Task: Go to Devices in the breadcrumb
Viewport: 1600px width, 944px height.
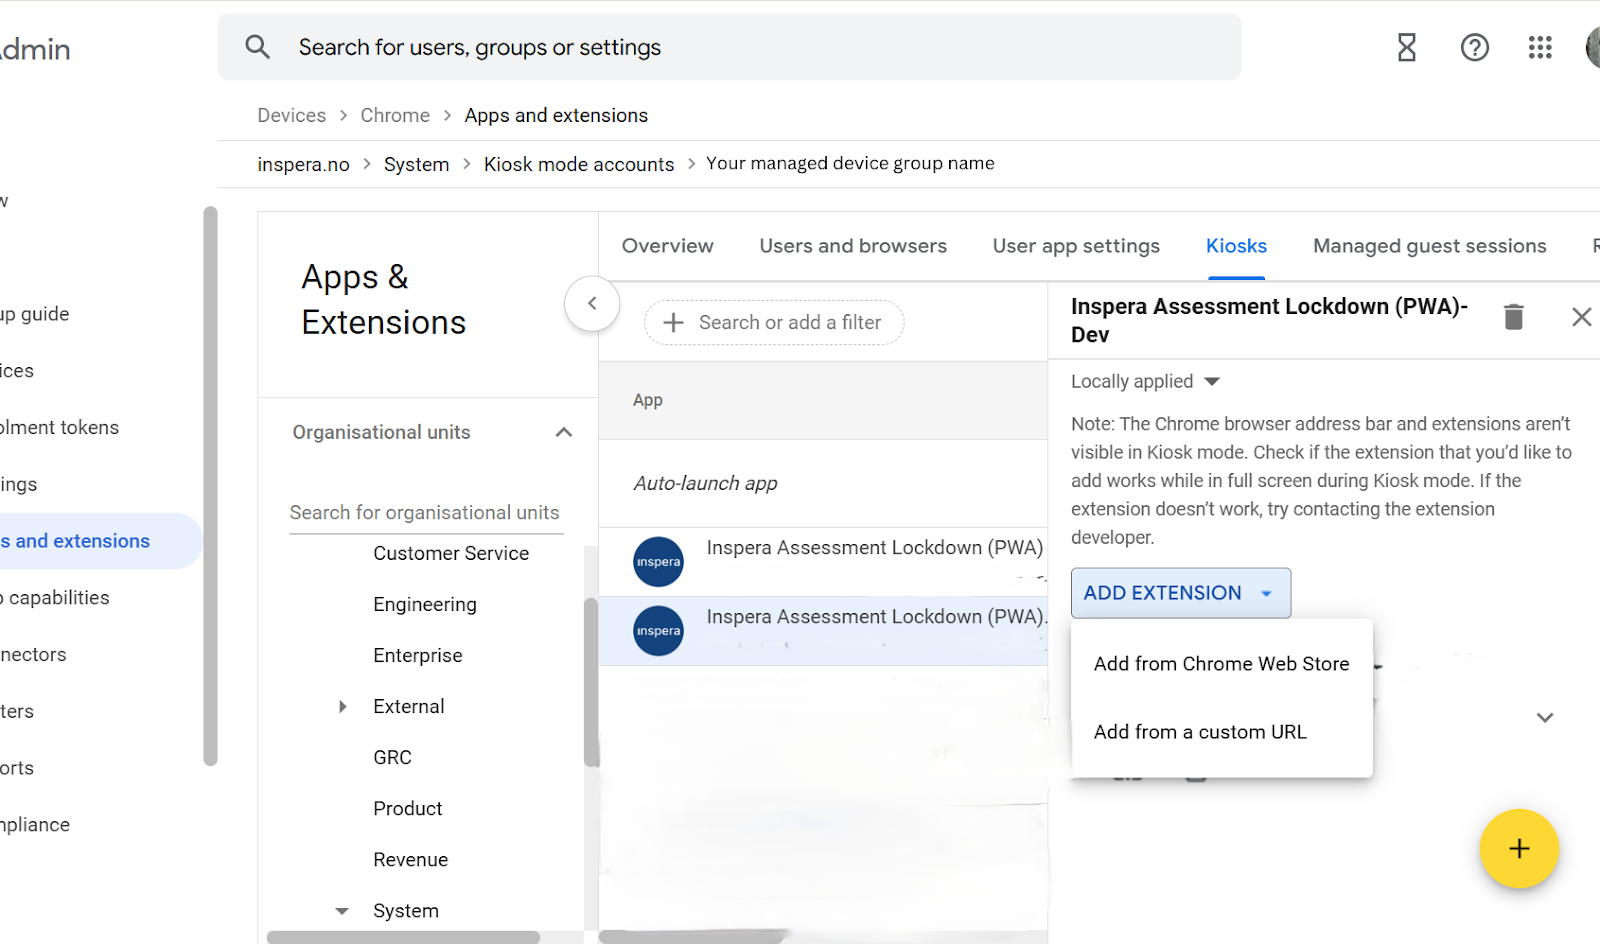Action: pos(292,115)
